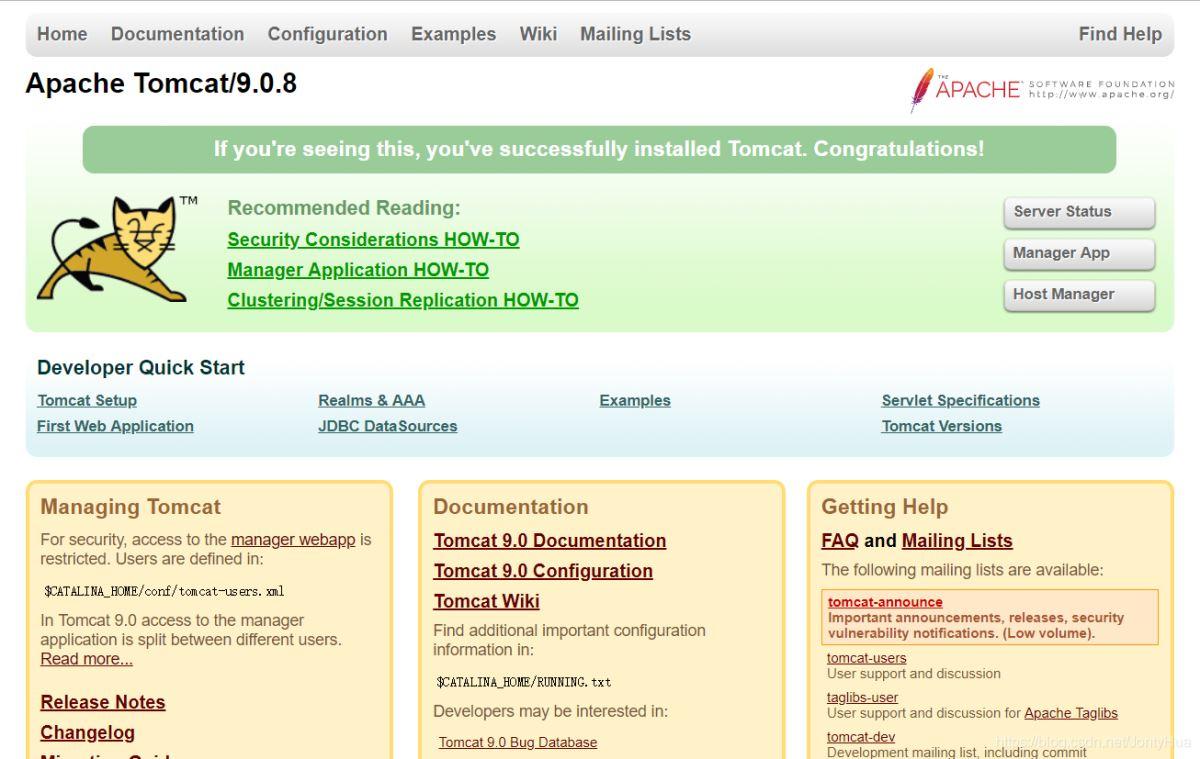Select Examples in the top navigation bar
This screenshot has width=1200, height=759.
point(453,34)
